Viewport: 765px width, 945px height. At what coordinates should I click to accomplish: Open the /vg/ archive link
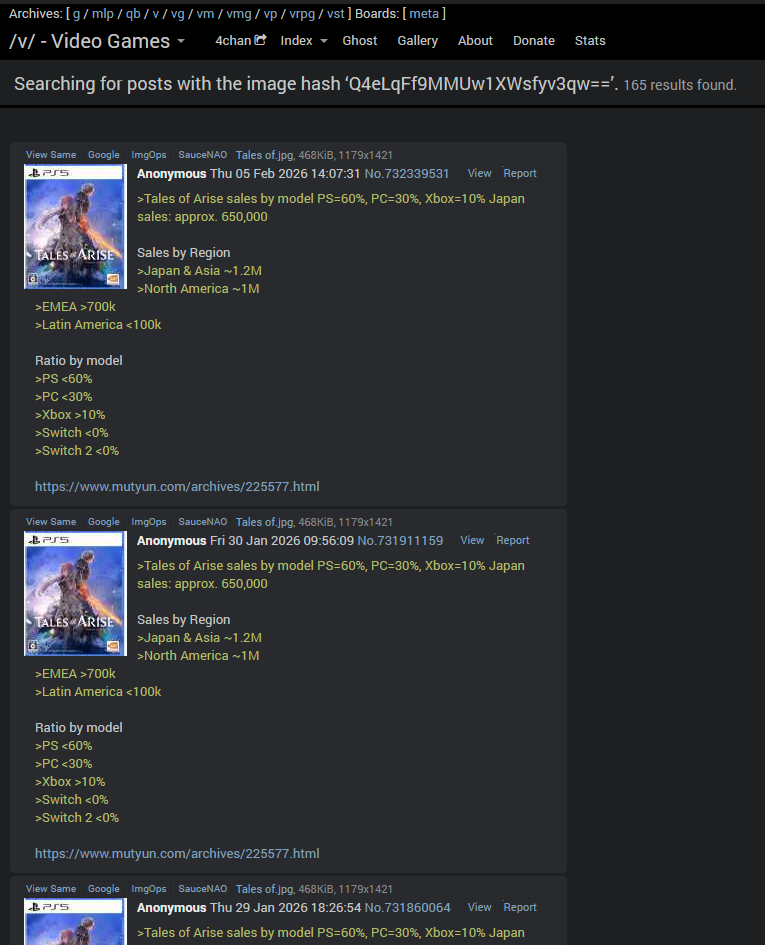178,14
